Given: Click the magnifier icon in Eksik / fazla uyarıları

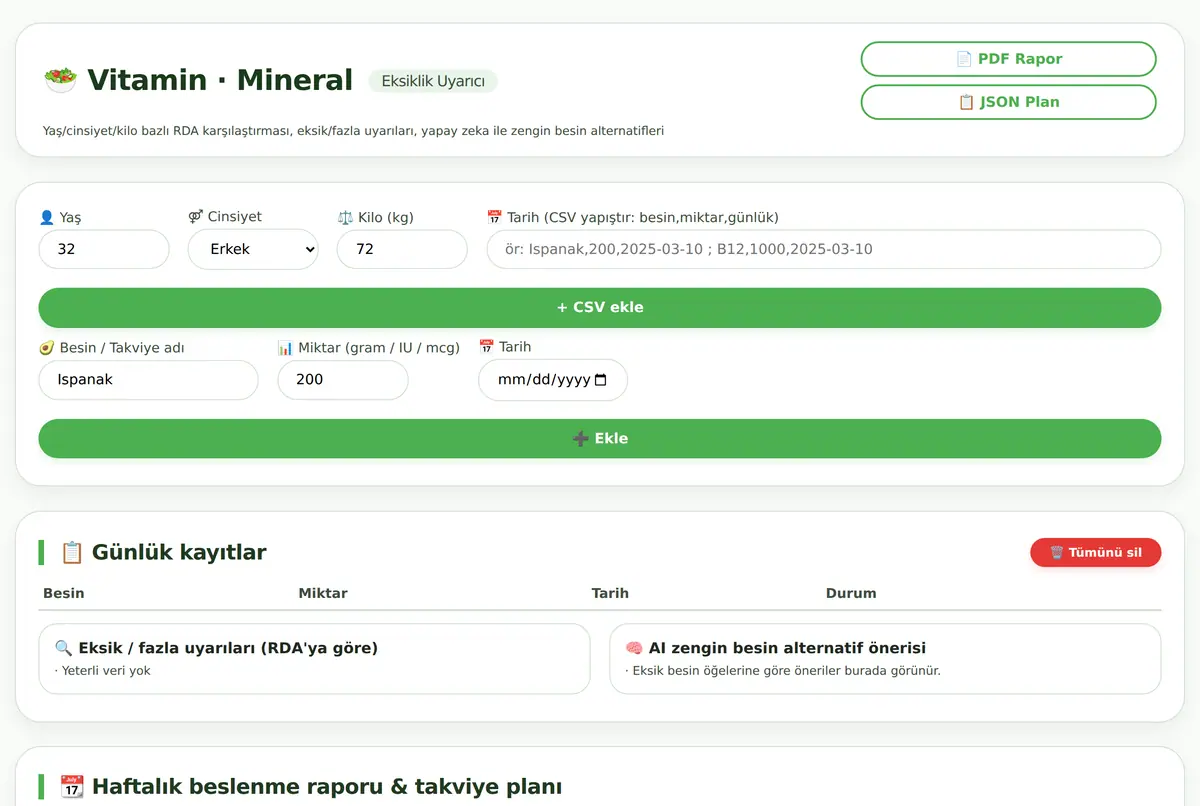Looking at the screenshot, I should [x=64, y=648].
